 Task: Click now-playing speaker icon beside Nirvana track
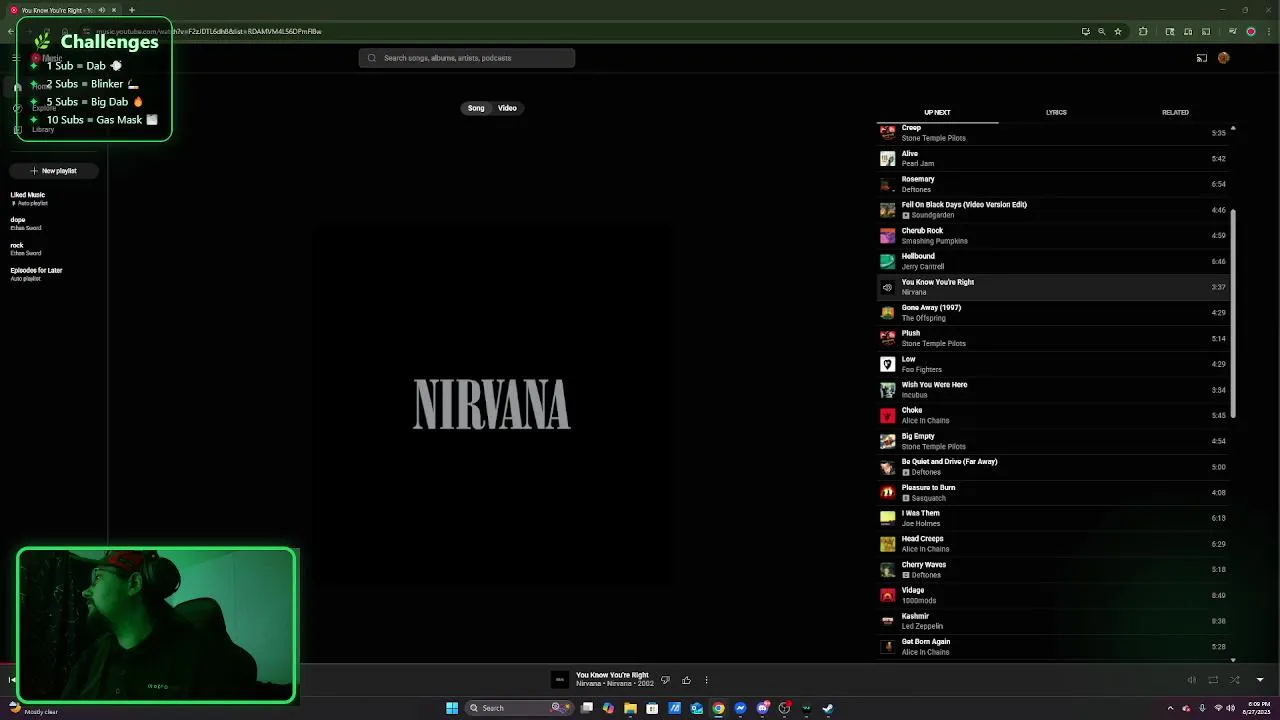(x=887, y=287)
